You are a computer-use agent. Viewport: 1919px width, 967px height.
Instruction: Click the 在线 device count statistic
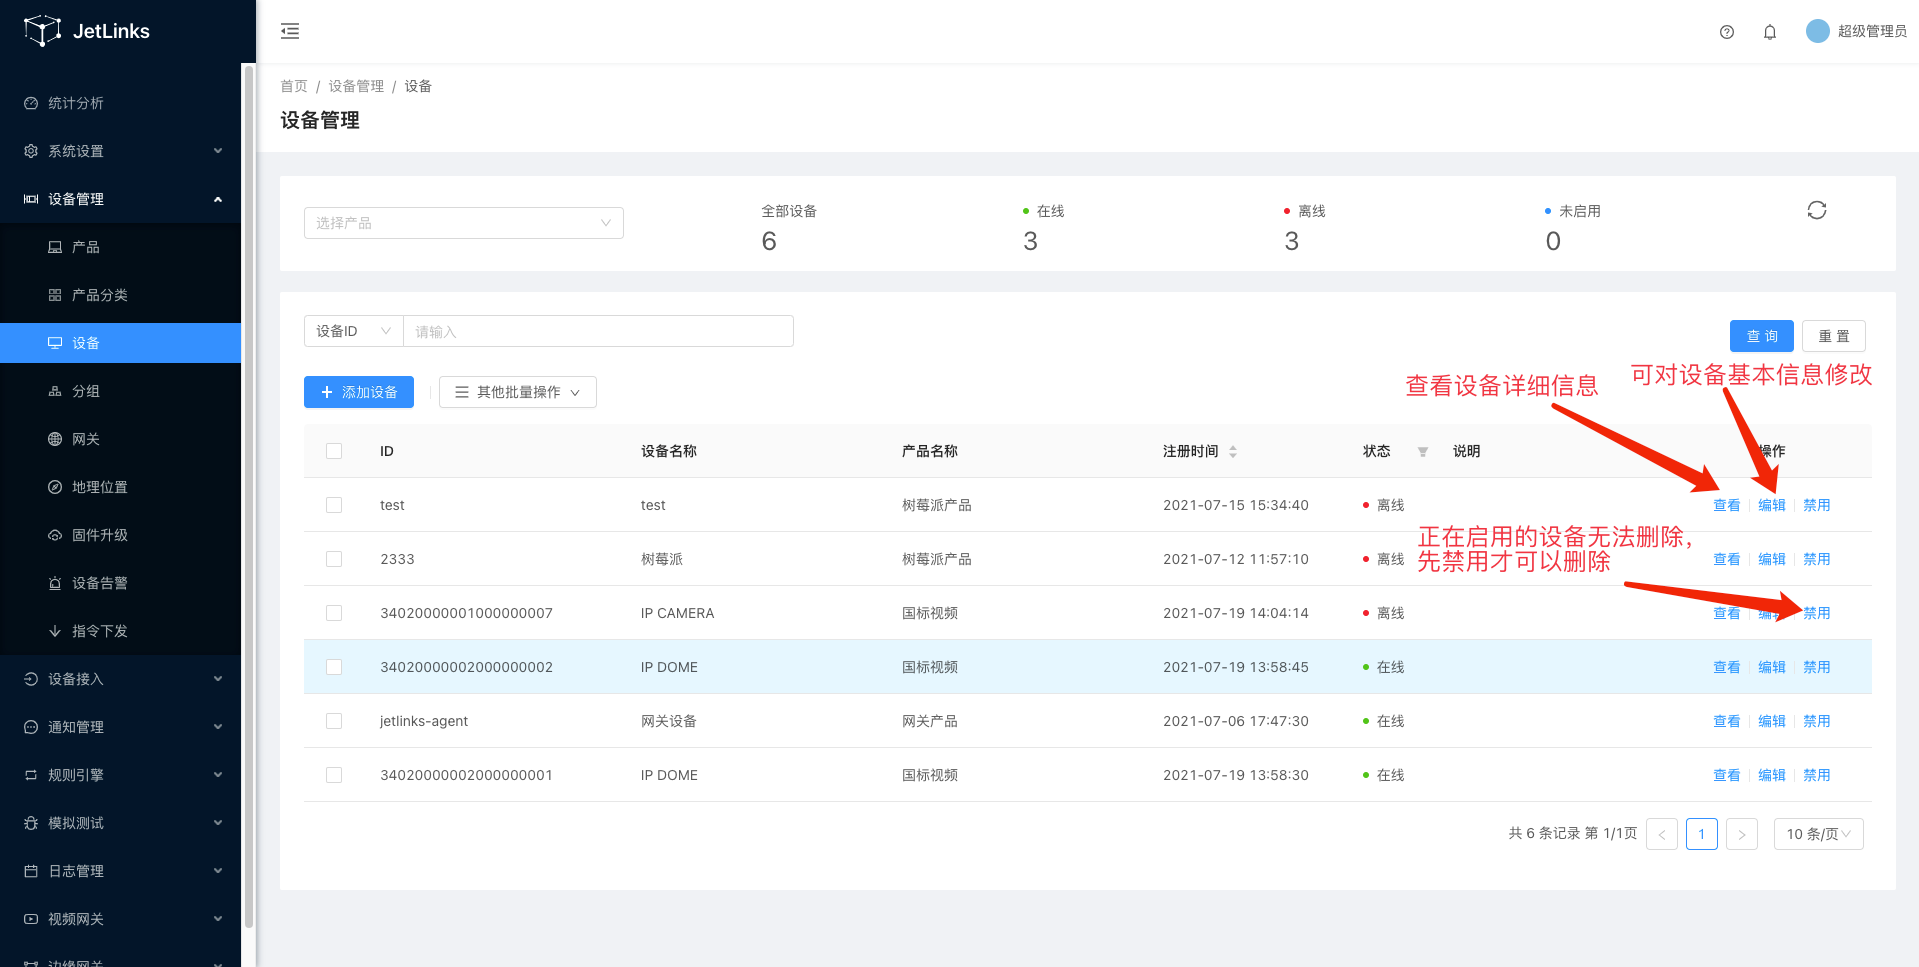(x=1043, y=228)
